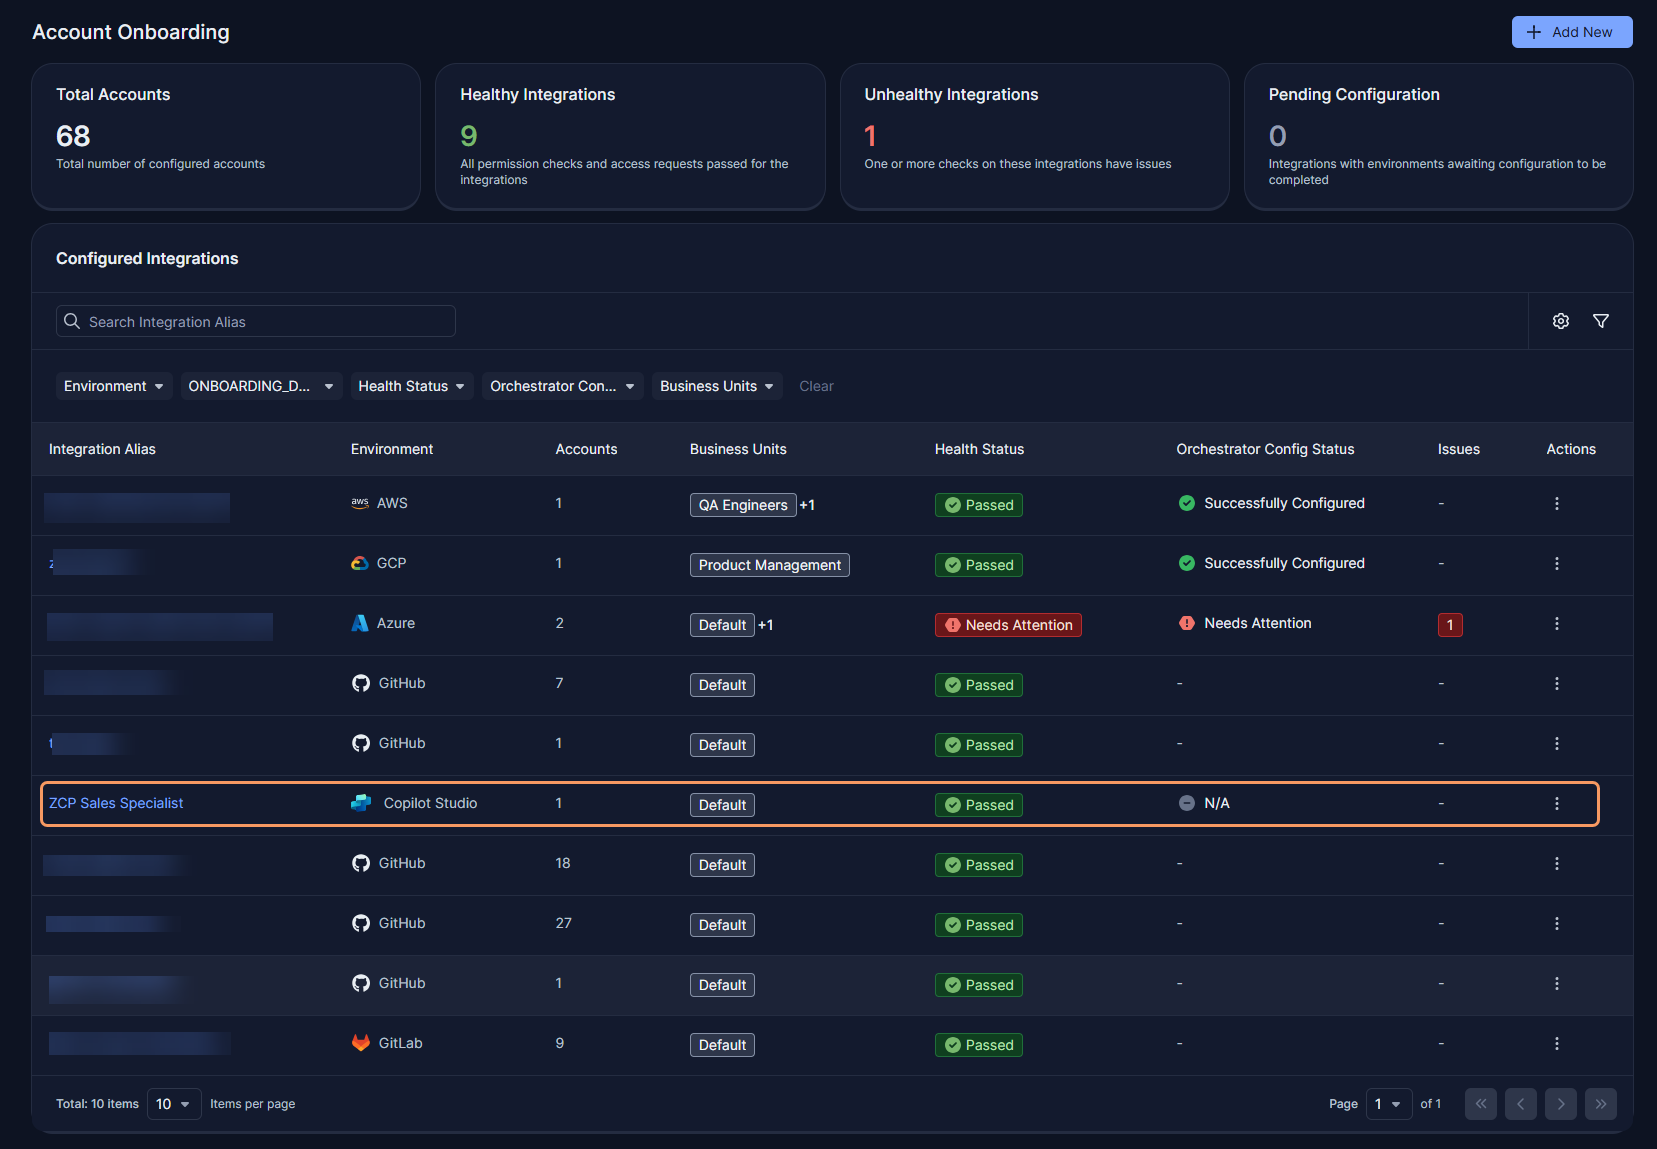Click Add New button
The height and width of the screenshot is (1149, 1657).
coord(1571,32)
